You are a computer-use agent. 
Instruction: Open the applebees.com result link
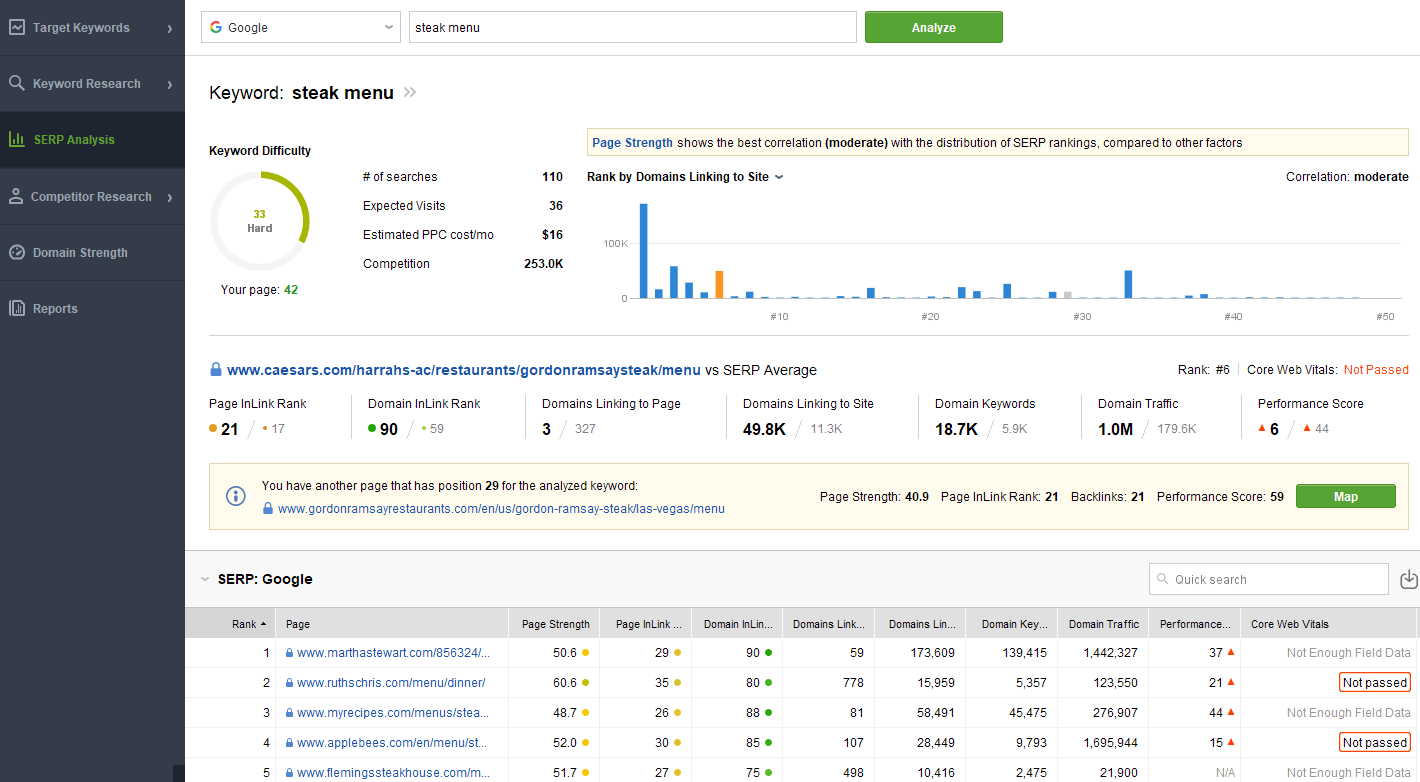[x=393, y=743]
